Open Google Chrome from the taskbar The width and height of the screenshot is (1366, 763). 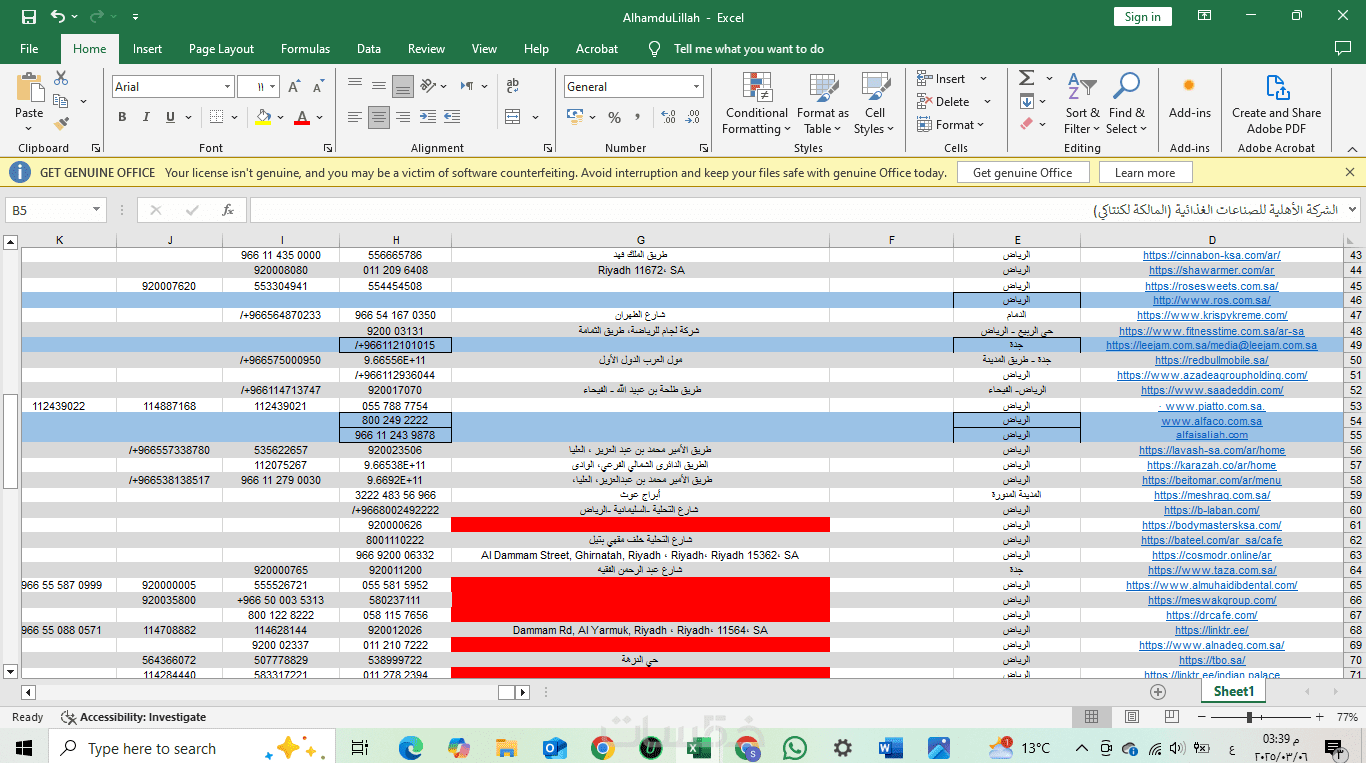tap(603, 748)
